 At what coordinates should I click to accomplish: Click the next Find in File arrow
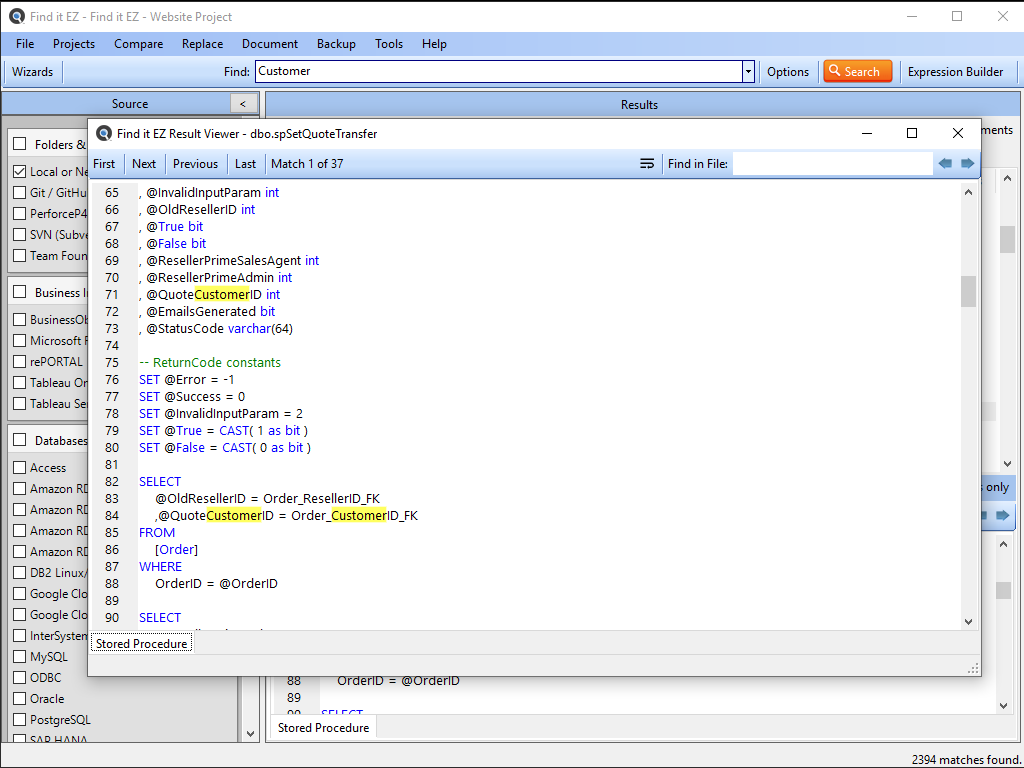click(x=967, y=164)
